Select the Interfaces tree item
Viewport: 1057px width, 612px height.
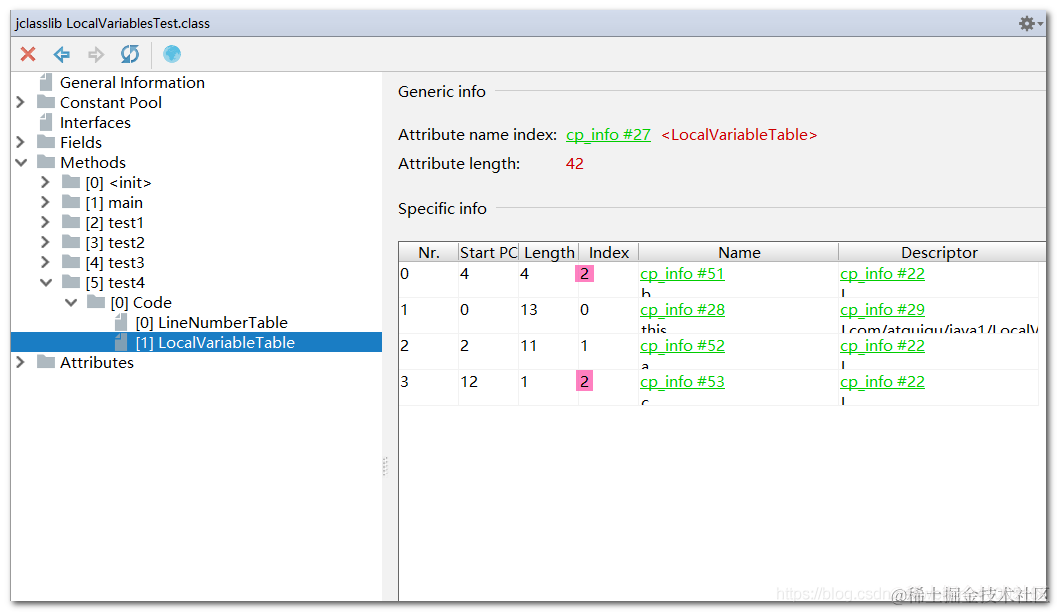coord(95,123)
